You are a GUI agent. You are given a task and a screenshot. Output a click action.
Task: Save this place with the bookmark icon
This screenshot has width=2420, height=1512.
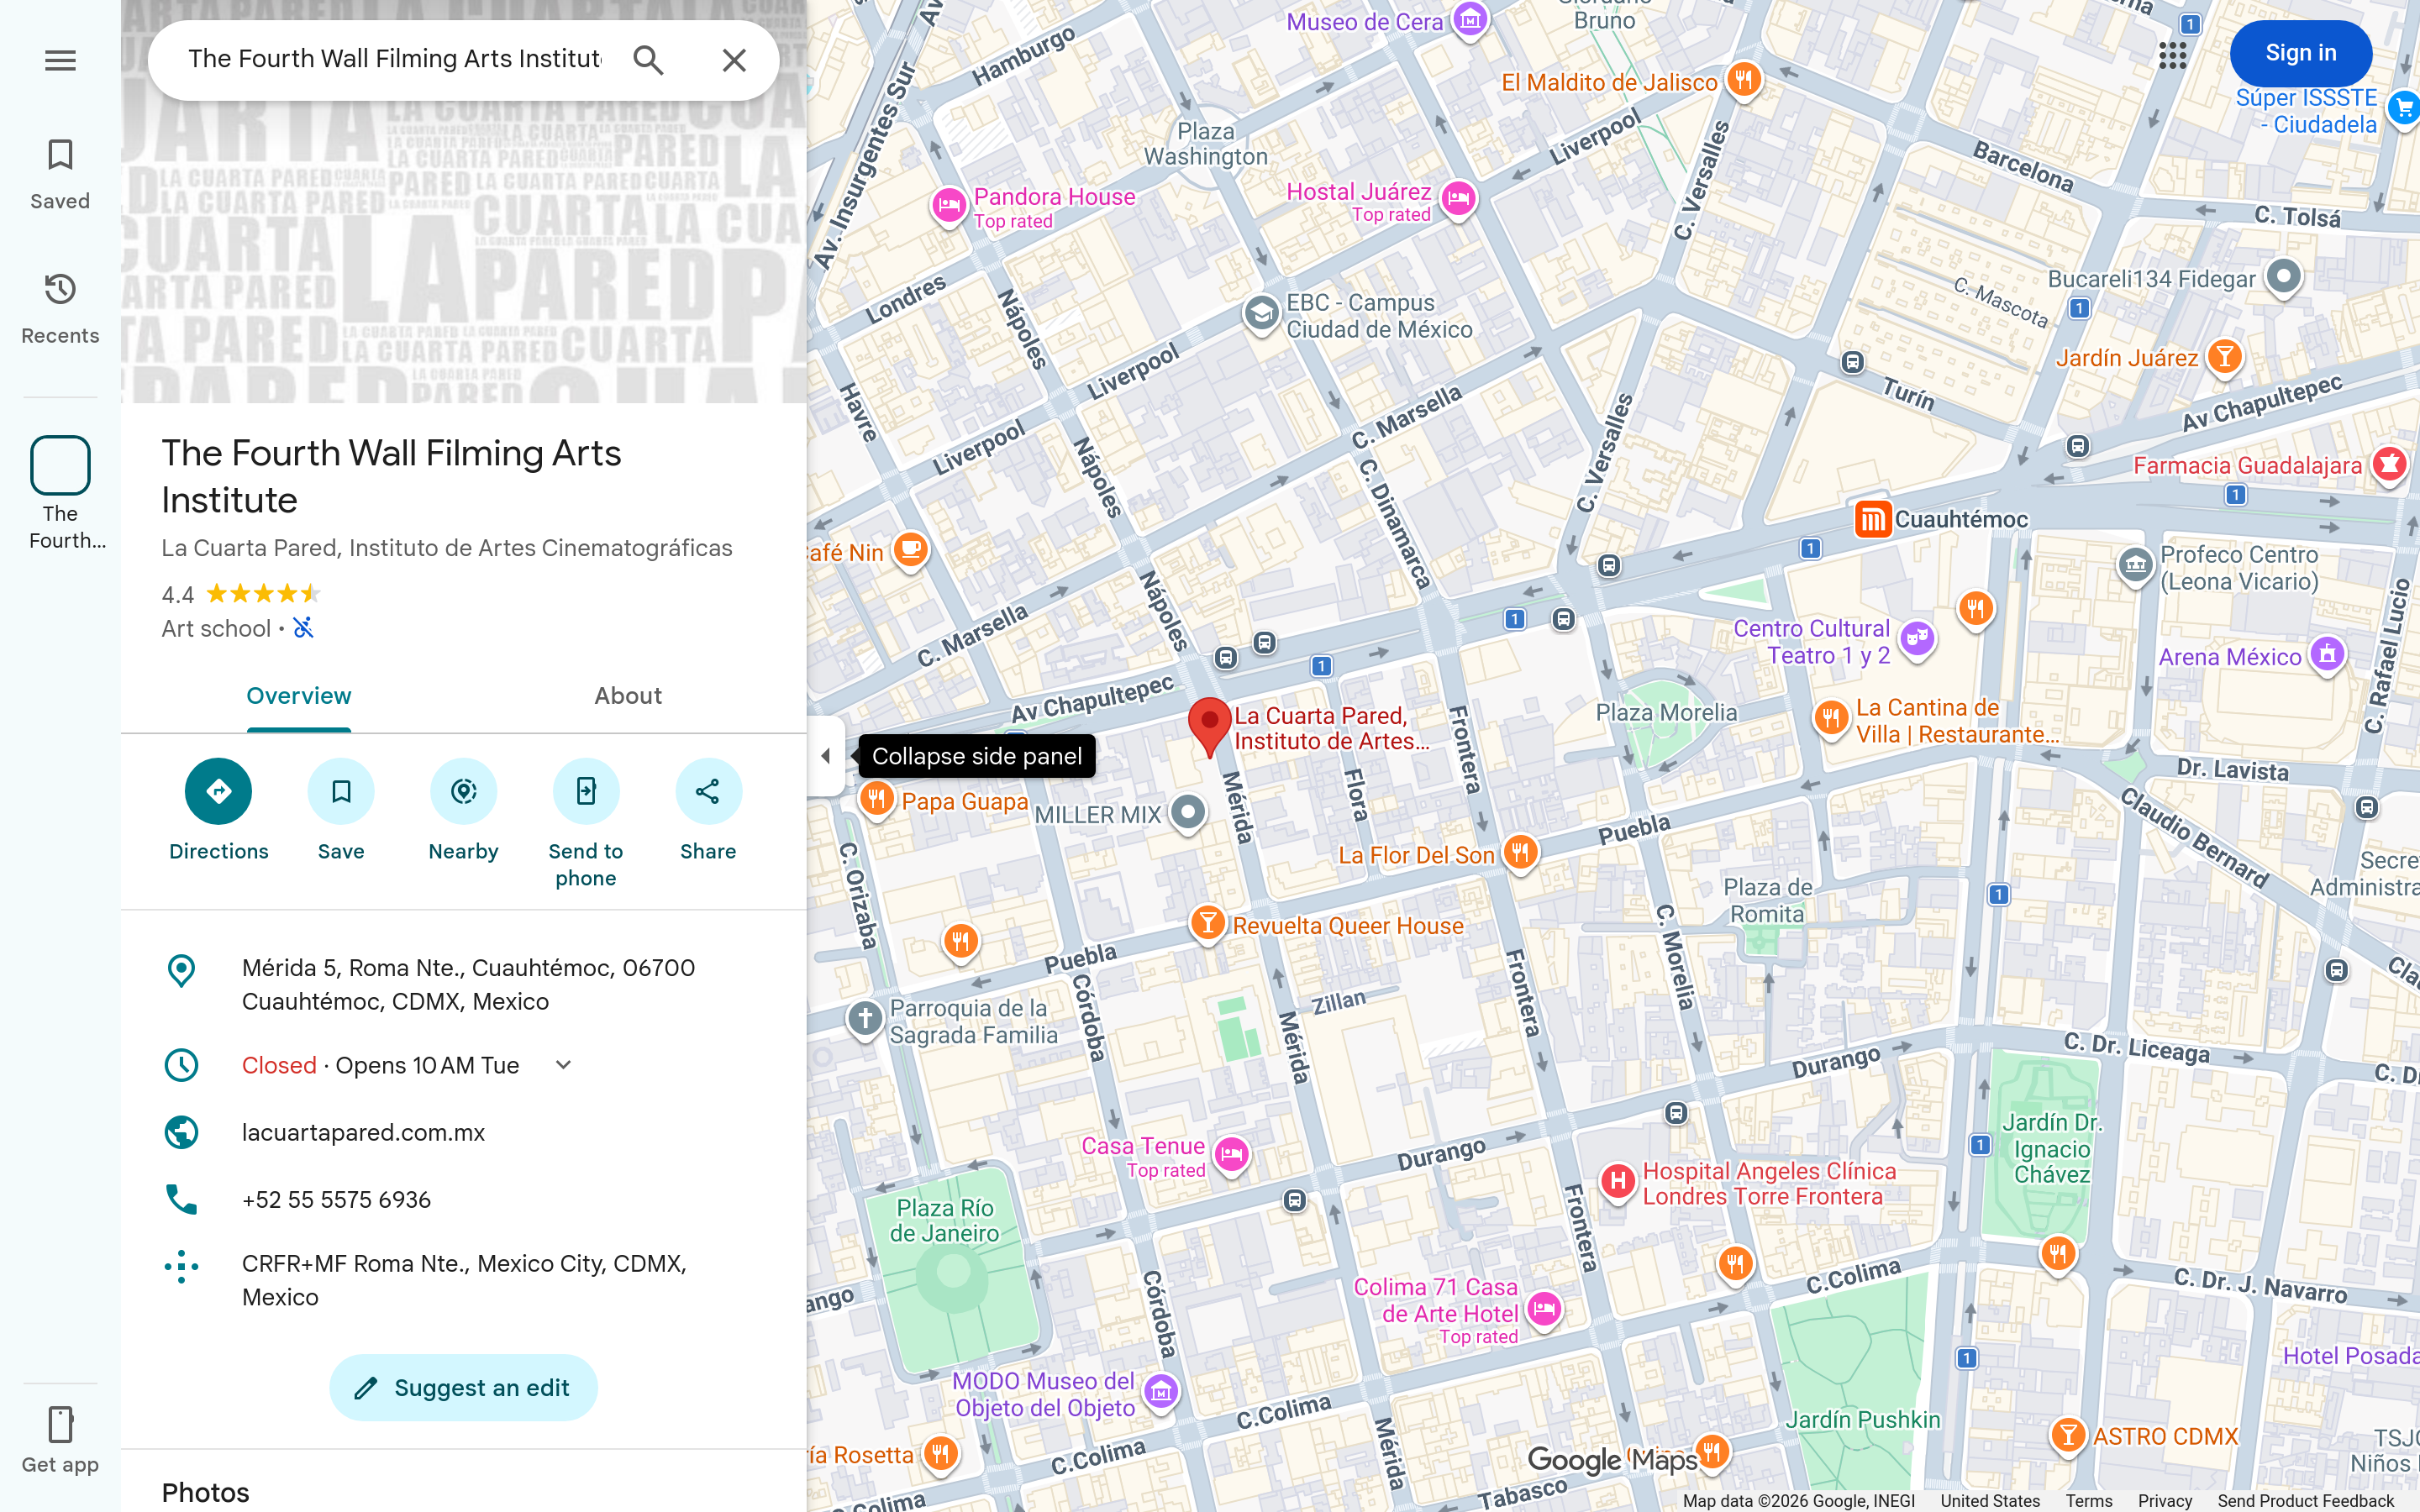341,811
